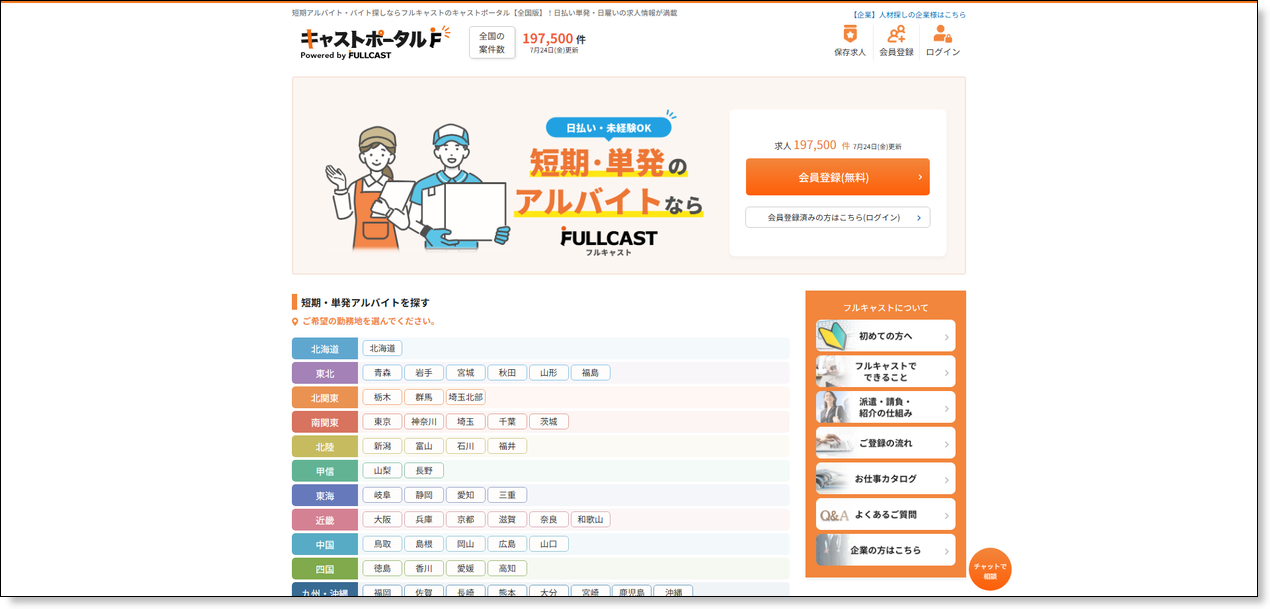
Task: Open よくあるご質問 Q&A item
Action: 885,515
